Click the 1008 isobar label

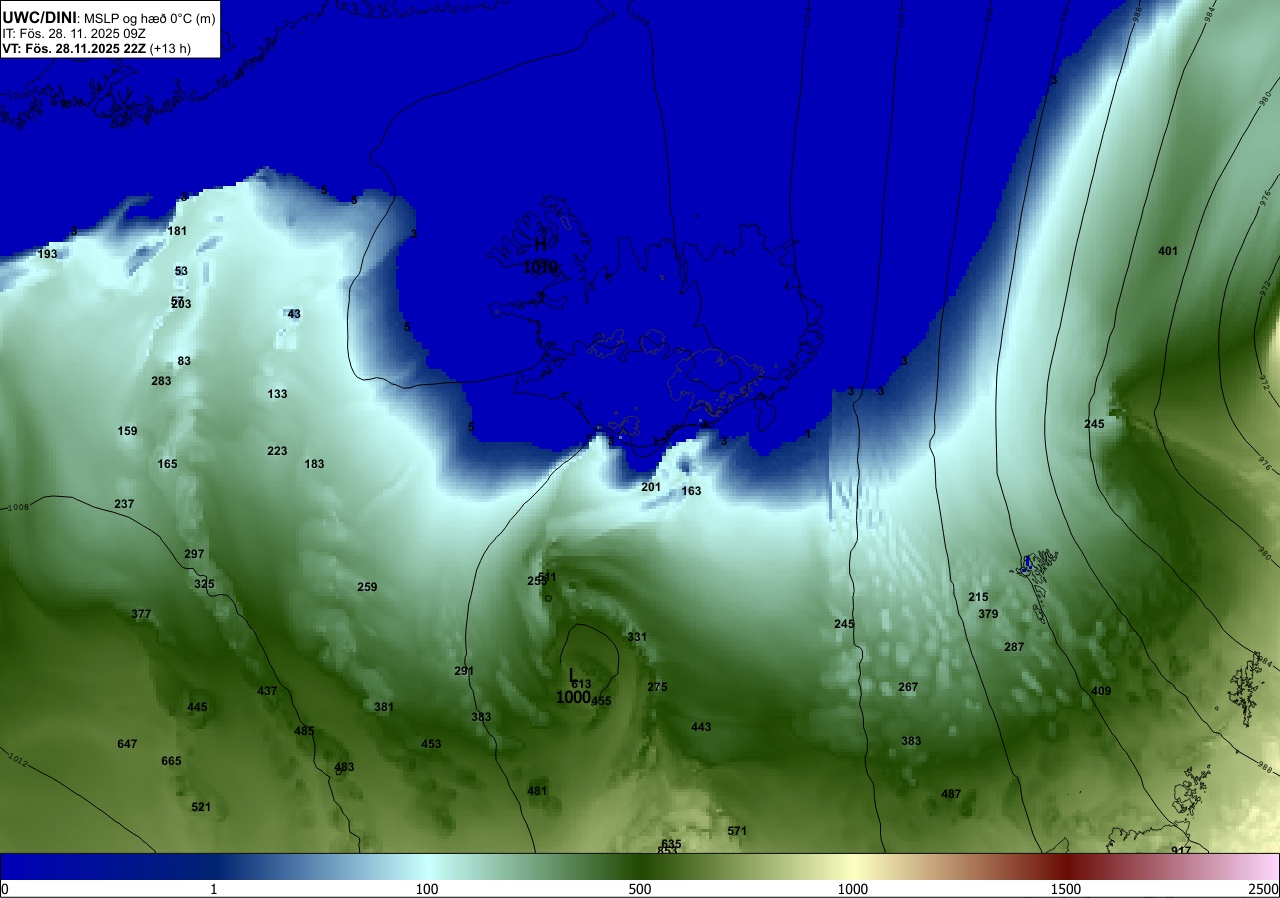click(18, 508)
